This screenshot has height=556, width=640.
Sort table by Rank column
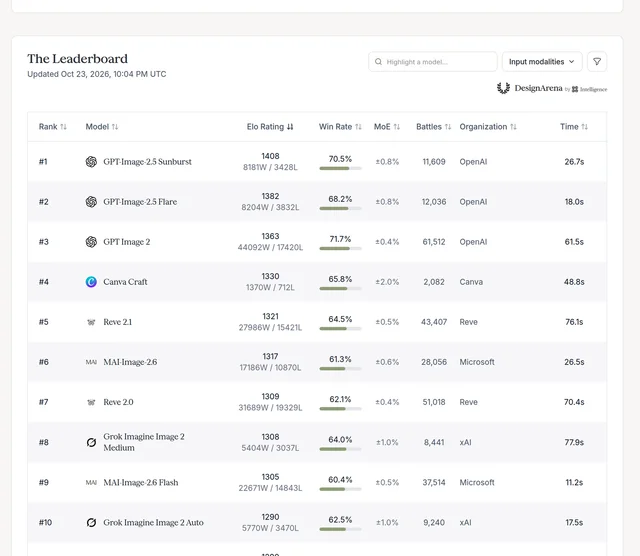(x=53, y=127)
